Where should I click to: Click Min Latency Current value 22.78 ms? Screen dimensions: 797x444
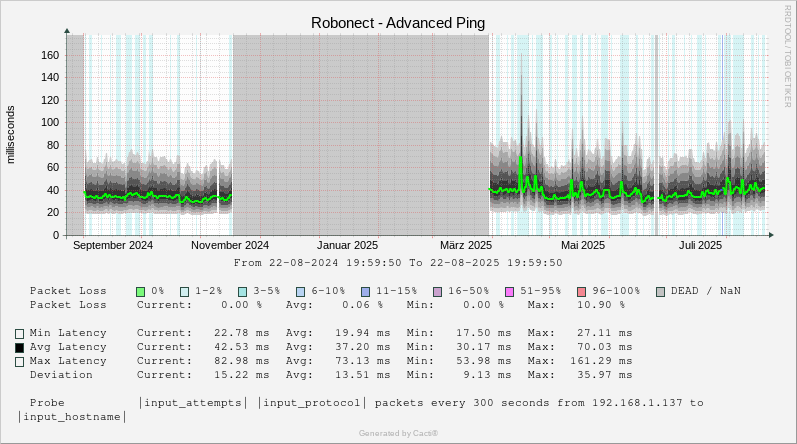[241, 333]
